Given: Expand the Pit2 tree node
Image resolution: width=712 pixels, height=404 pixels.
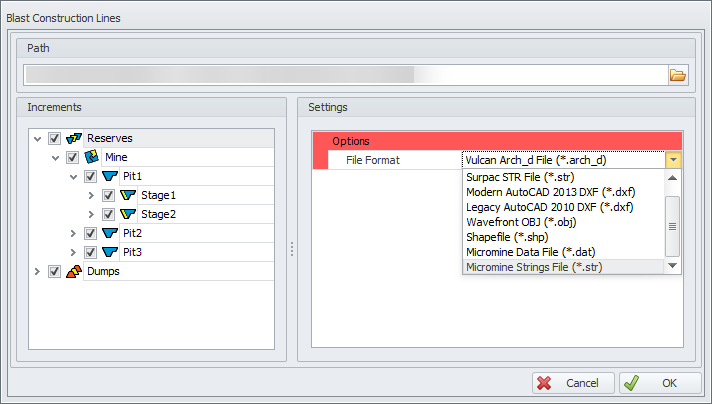Looking at the screenshot, I should [x=73, y=234].
